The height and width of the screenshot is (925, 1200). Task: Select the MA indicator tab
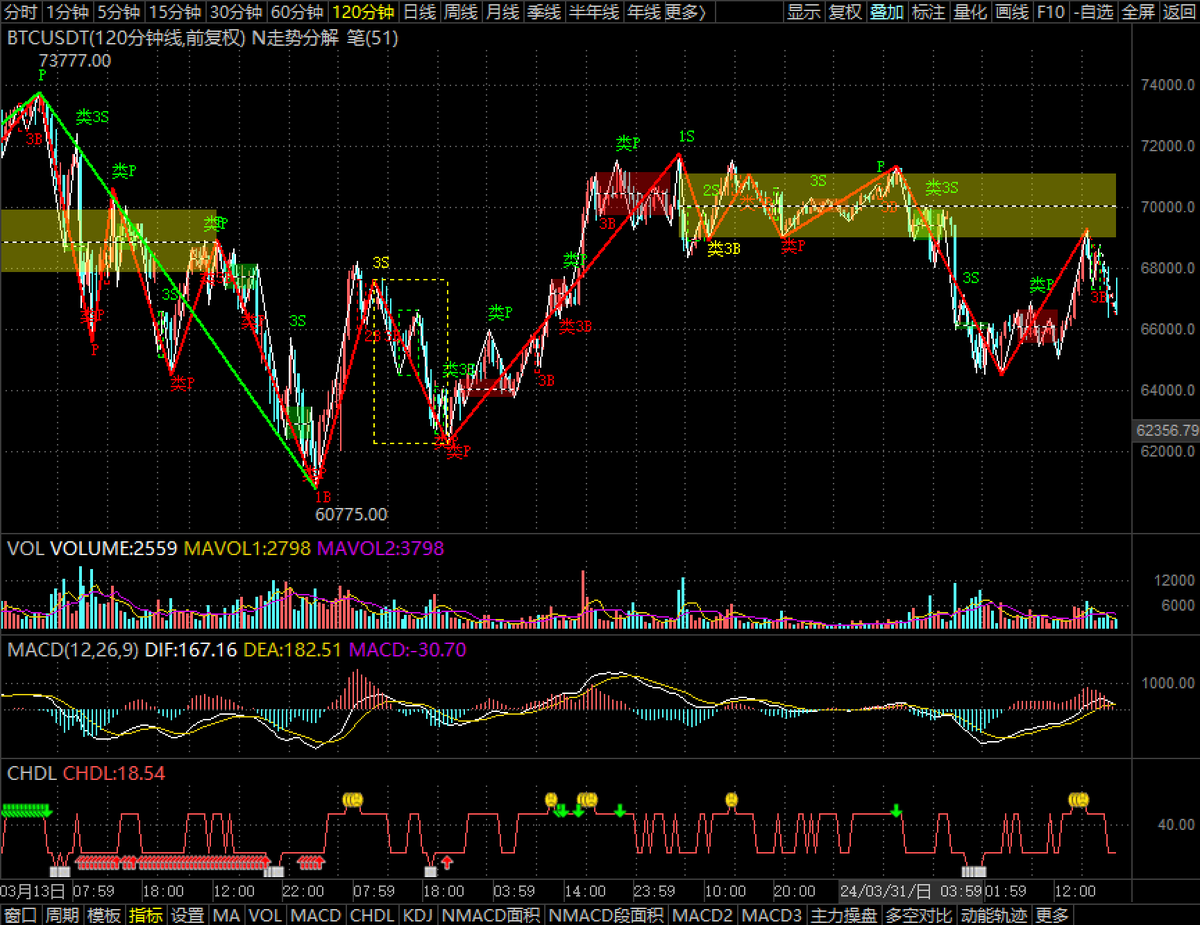227,915
